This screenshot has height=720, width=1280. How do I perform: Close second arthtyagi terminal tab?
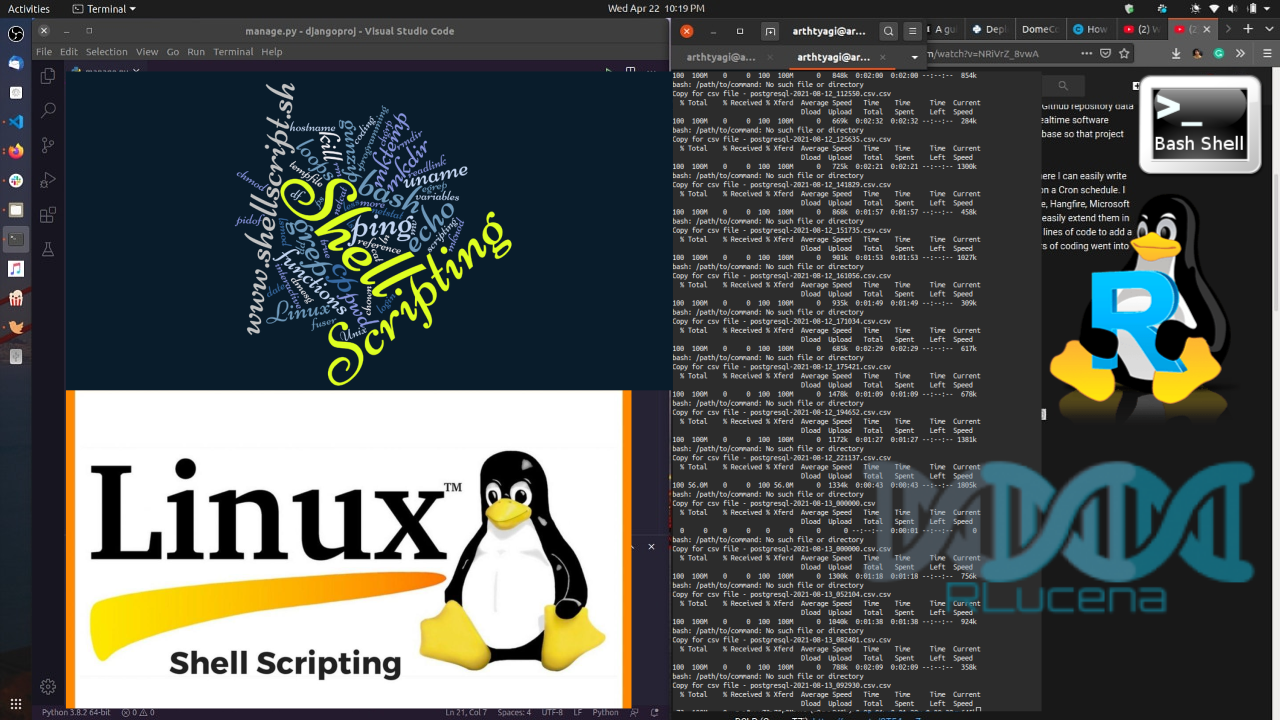882,57
